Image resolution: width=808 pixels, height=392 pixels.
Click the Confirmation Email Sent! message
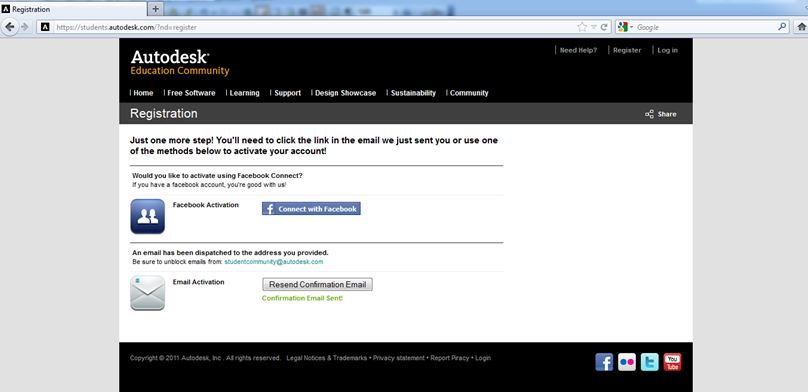coord(302,298)
